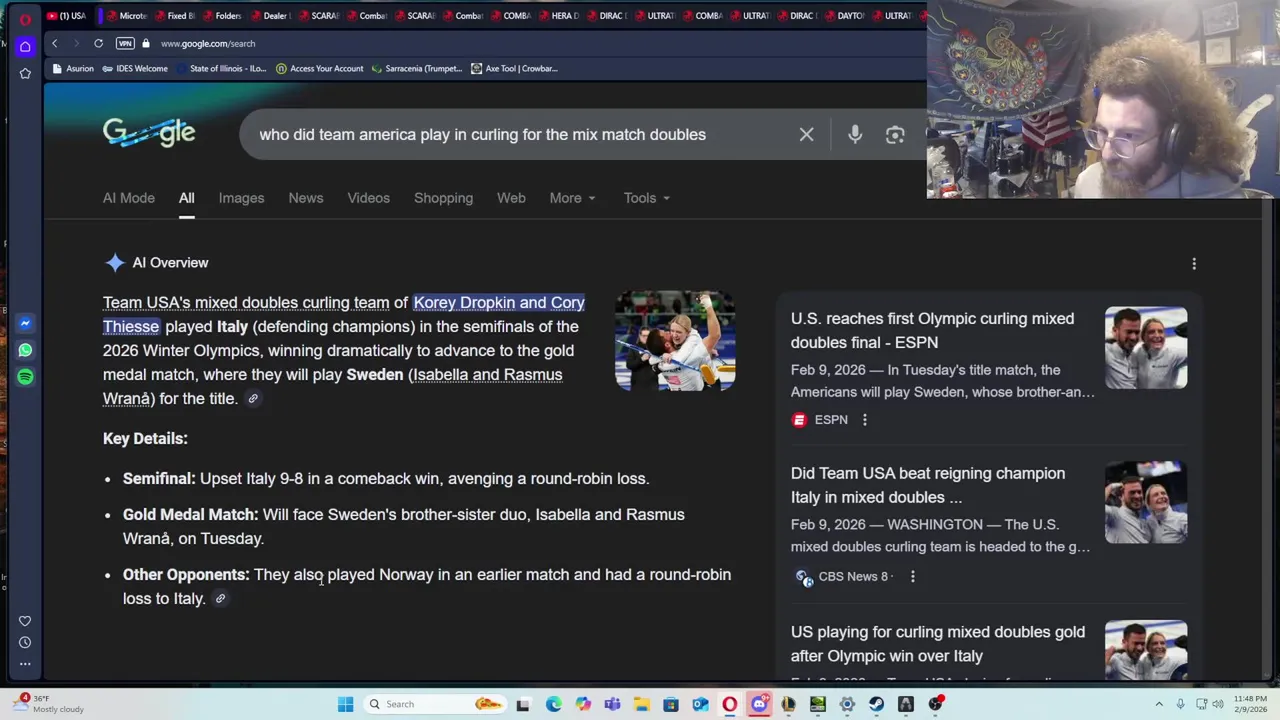Open the Windows Start menu
Viewport: 1280px width, 720px height.
point(345,704)
